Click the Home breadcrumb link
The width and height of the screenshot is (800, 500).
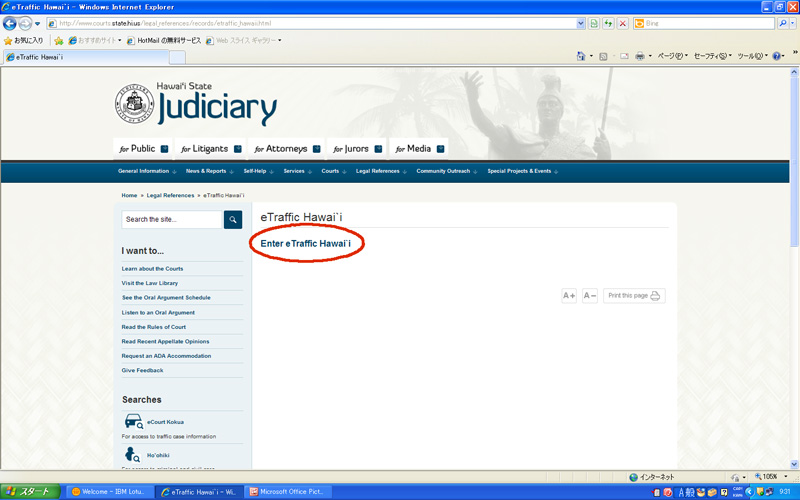click(129, 195)
